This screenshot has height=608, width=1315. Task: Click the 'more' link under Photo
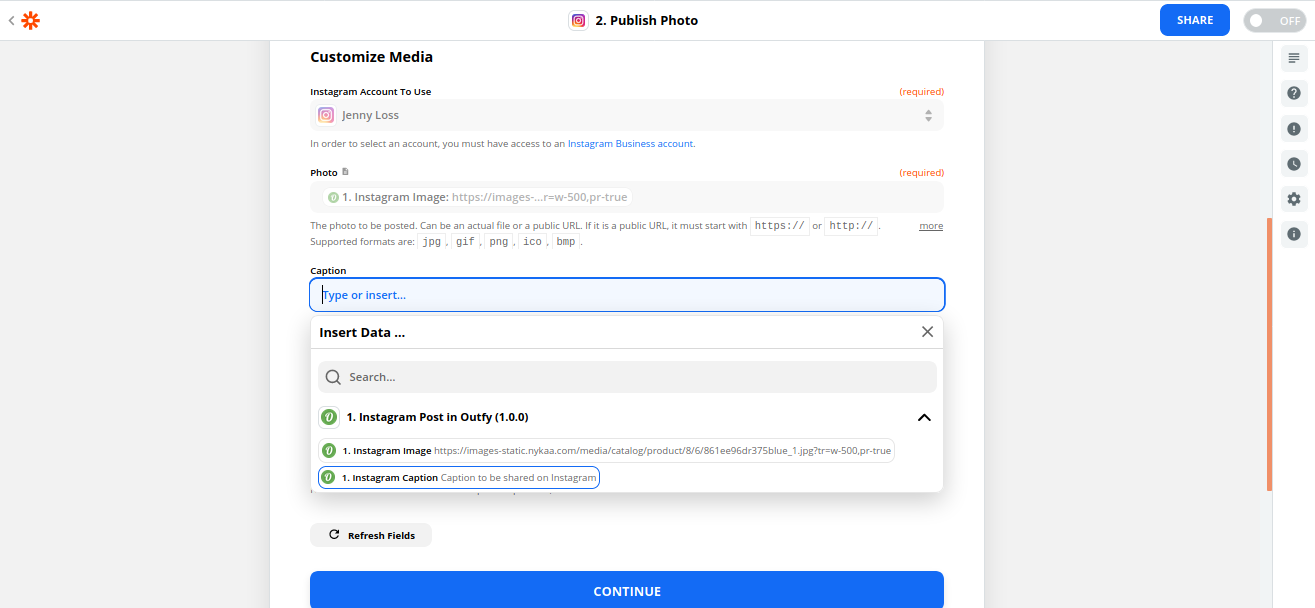(x=931, y=226)
